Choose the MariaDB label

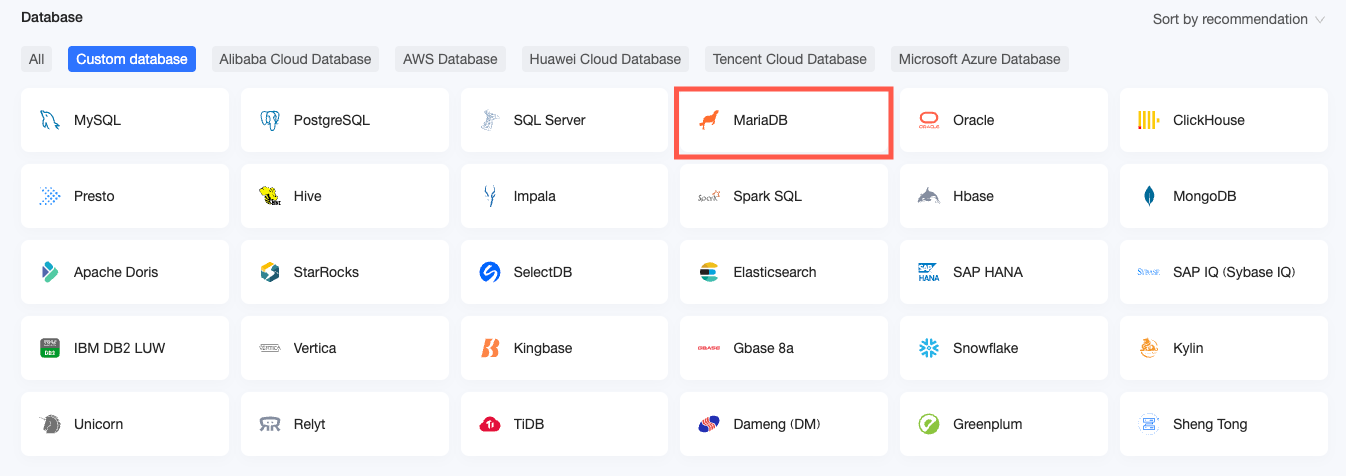761,120
